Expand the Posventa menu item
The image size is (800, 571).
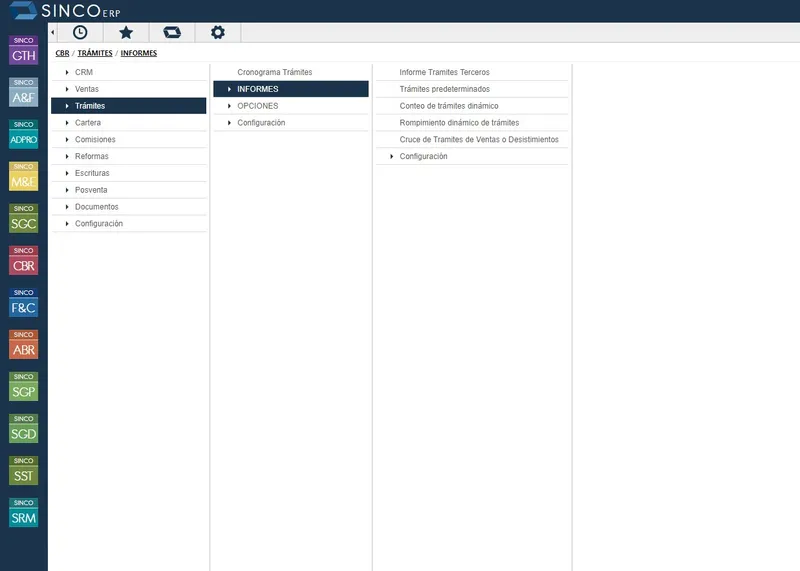[x=129, y=190]
